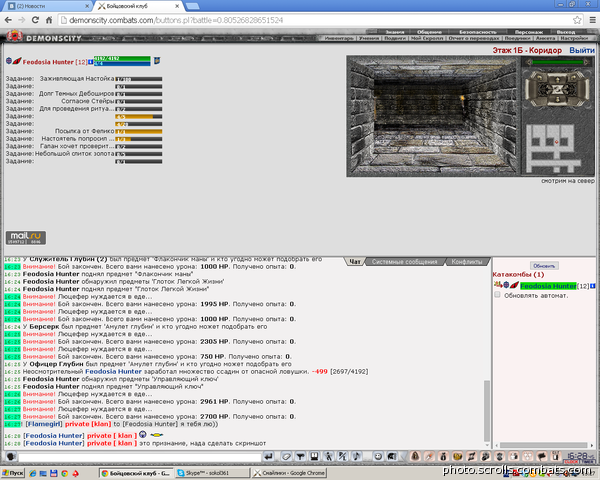Open the Chrome menu hamburger icon

click(592, 20)
